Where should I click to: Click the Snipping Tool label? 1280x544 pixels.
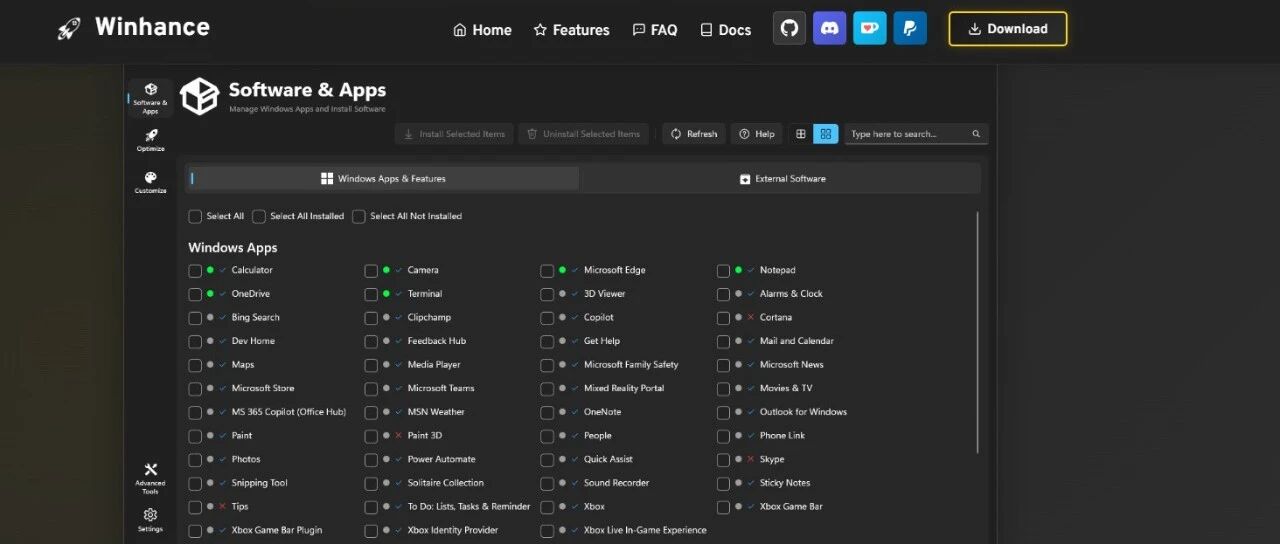click(260, 483)
